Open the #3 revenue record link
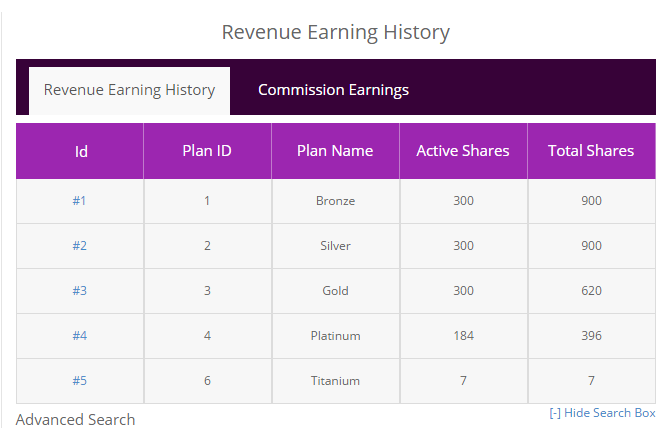The image size is (667, 428). coord(80,291)
